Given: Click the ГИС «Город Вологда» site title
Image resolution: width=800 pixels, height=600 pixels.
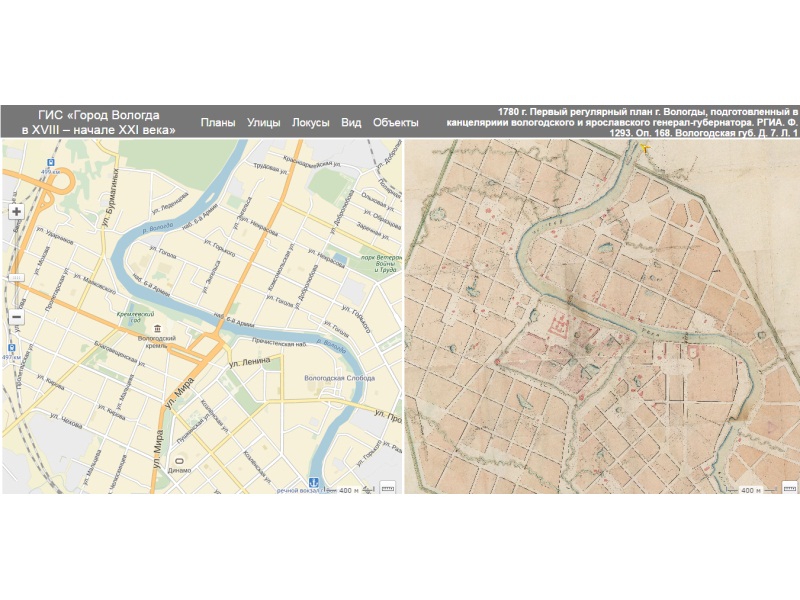Looking at the screenshot, I should (99, 122).
